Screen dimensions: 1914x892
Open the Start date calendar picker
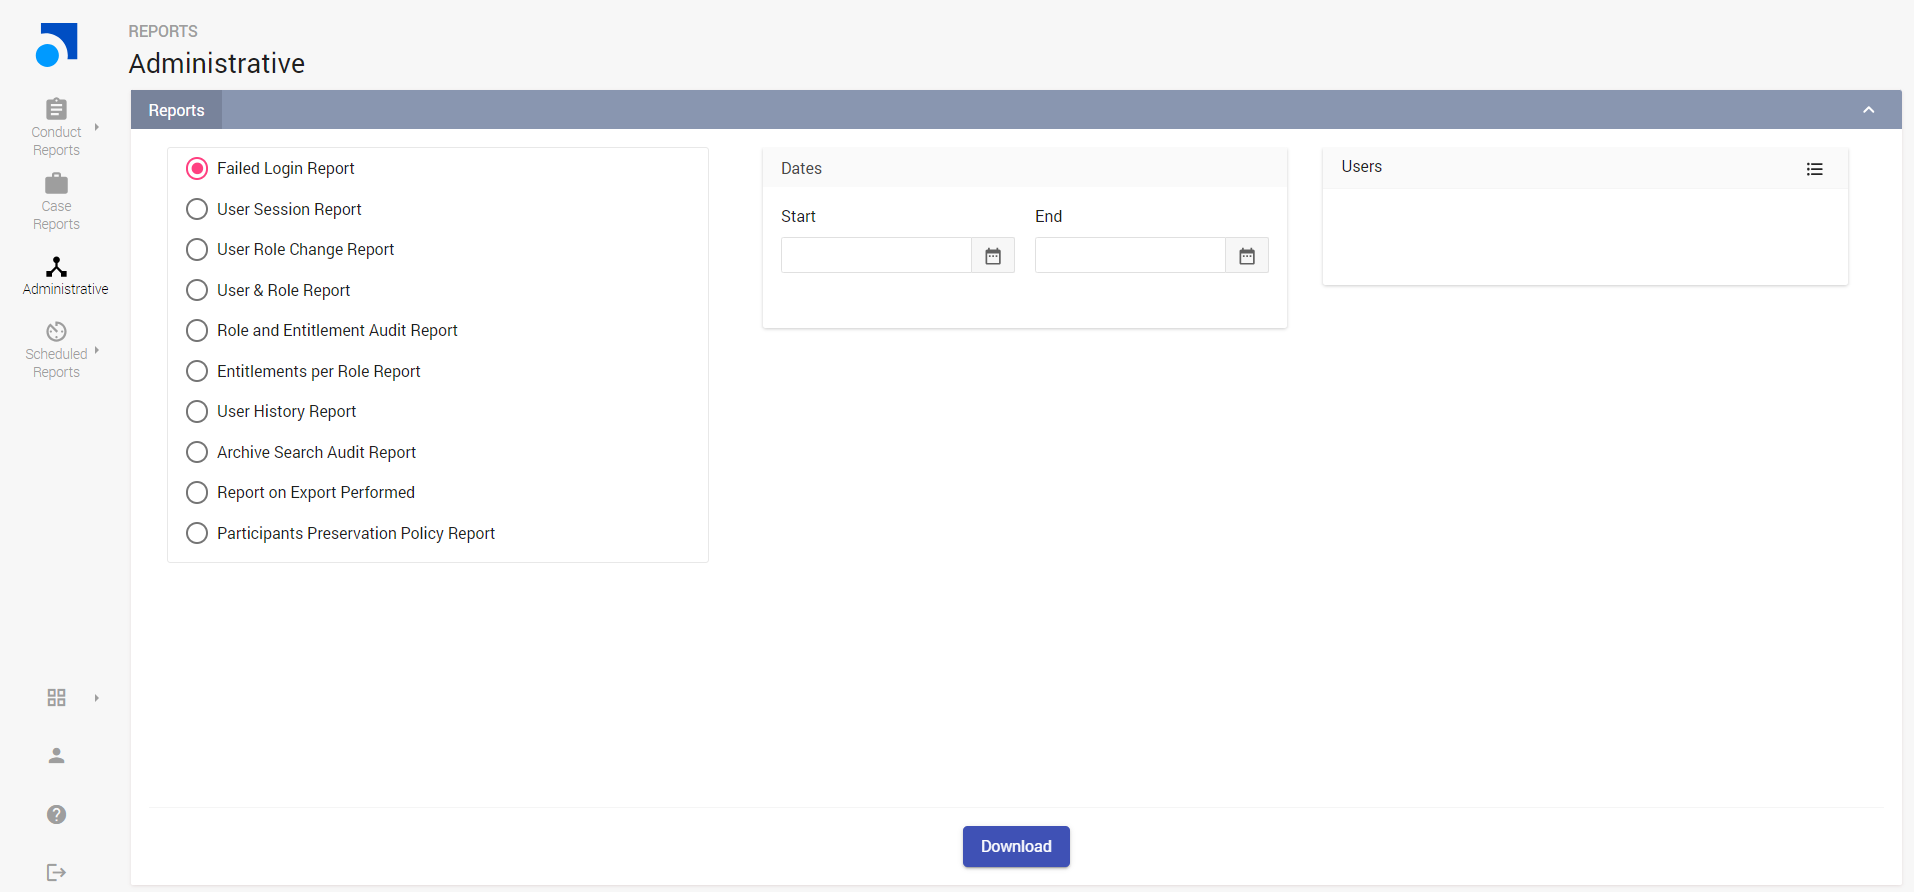pyautogui.click(x=993, y=256)
